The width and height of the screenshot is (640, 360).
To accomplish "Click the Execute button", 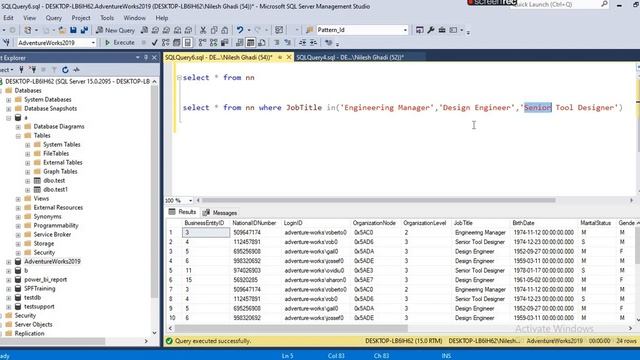I will pyautogui.click(x=120, y=42).
